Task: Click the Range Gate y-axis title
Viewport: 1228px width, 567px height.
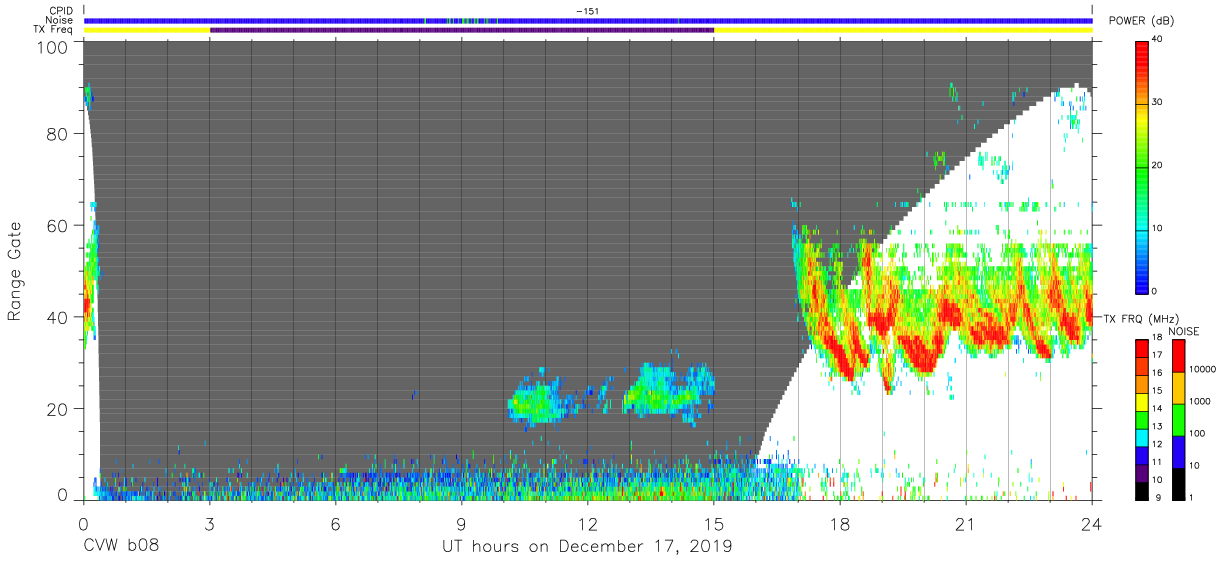Action: click(16, 271)
